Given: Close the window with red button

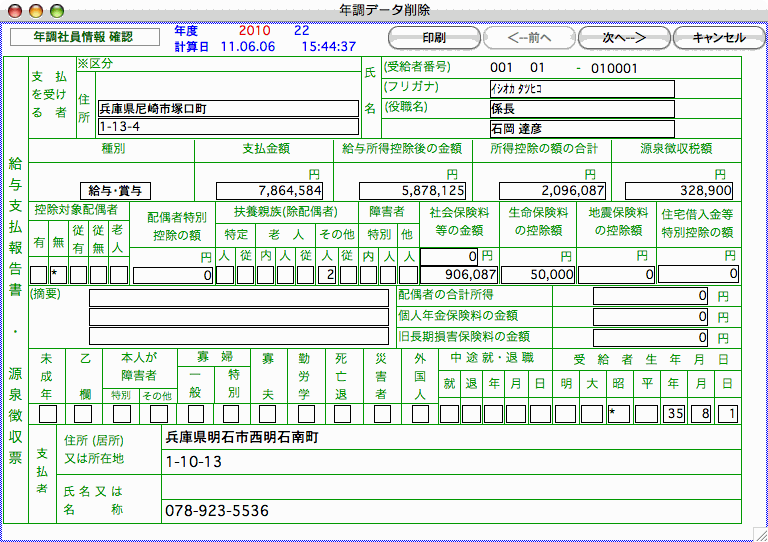Looking at the screenshot, I should (14, 9).
